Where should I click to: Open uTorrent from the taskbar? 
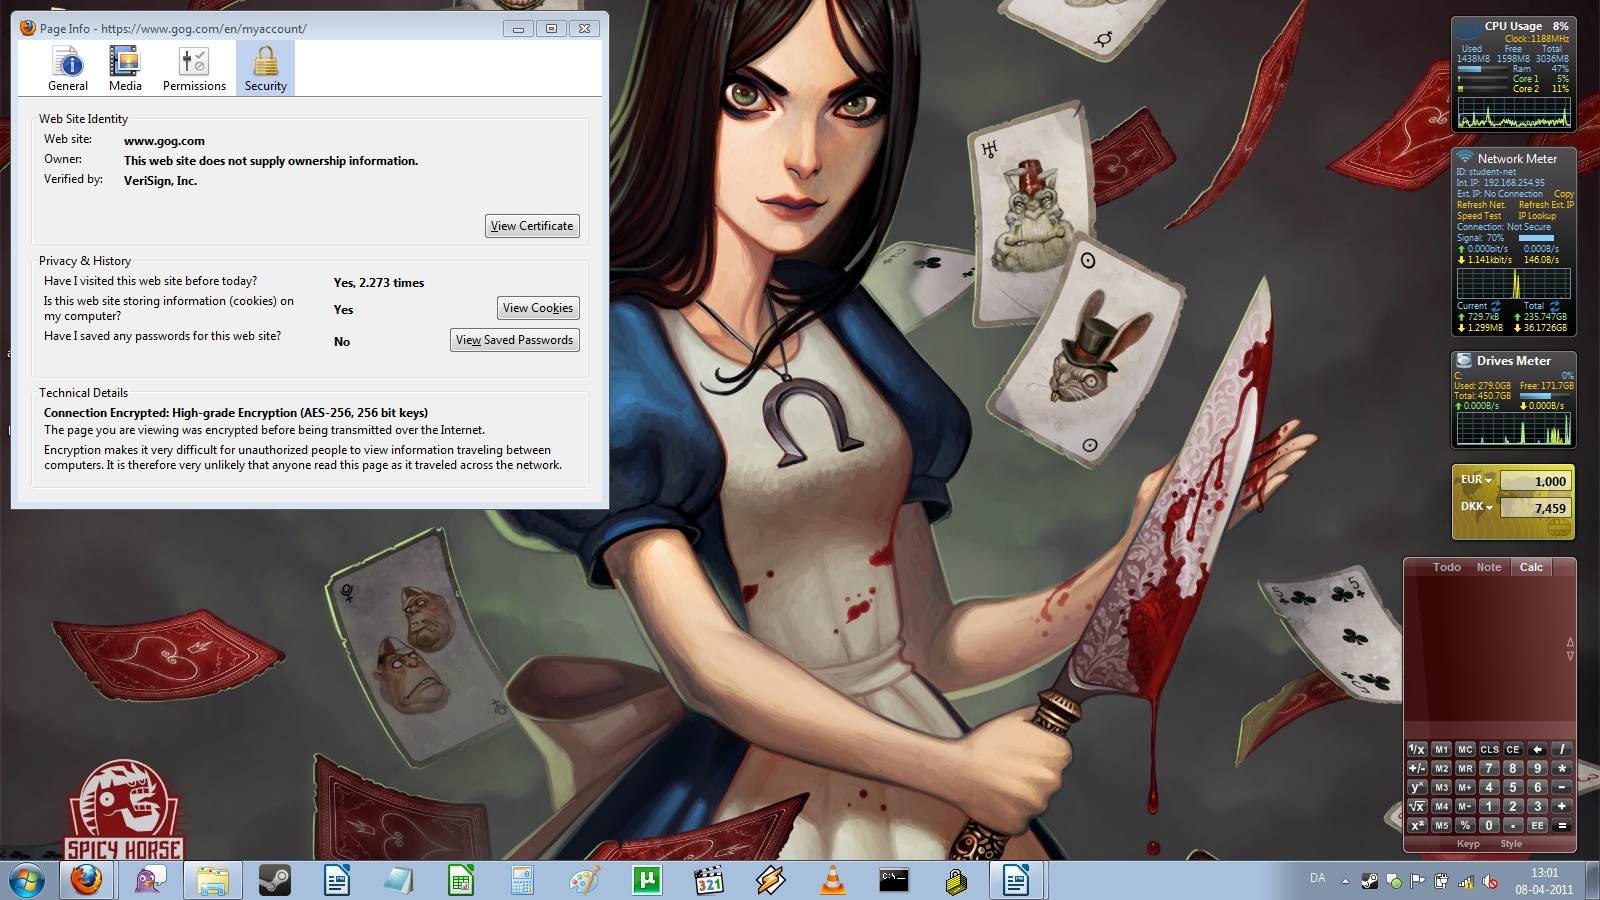coord(647,881)
